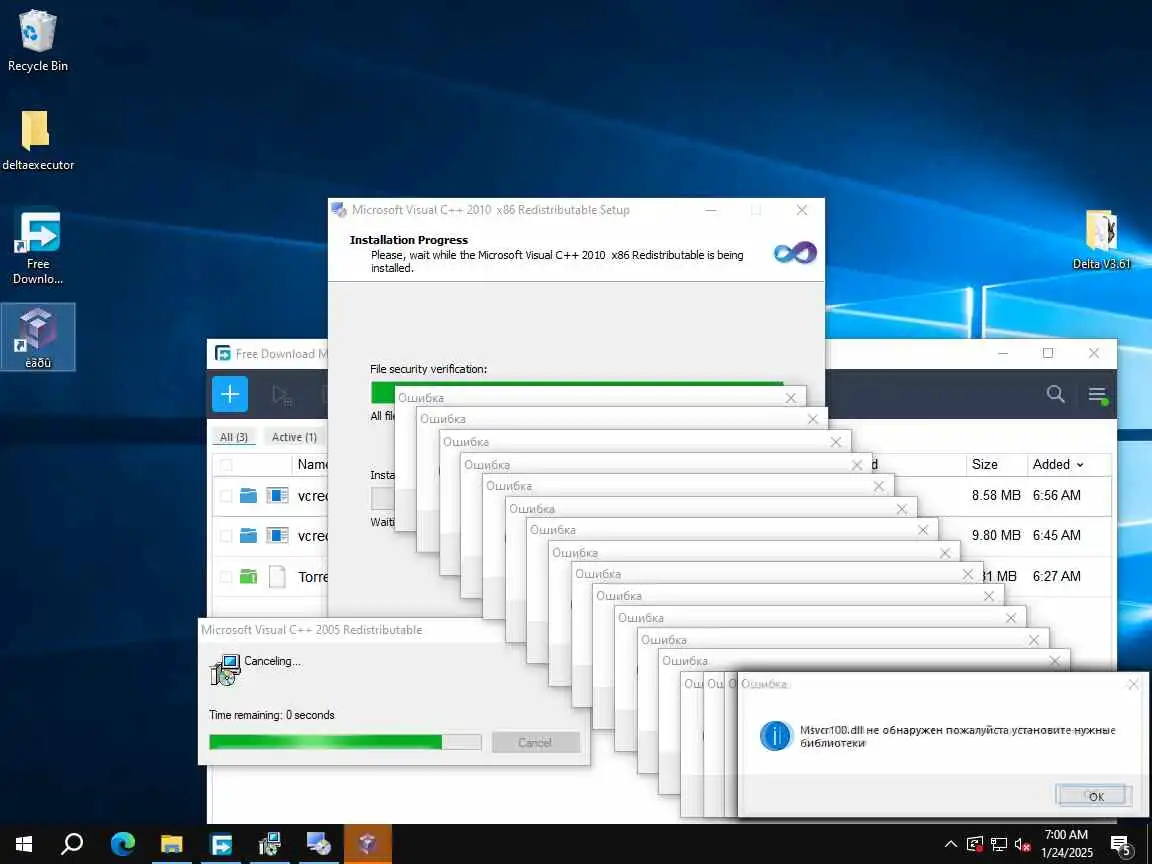Click the Name column header

312,464
